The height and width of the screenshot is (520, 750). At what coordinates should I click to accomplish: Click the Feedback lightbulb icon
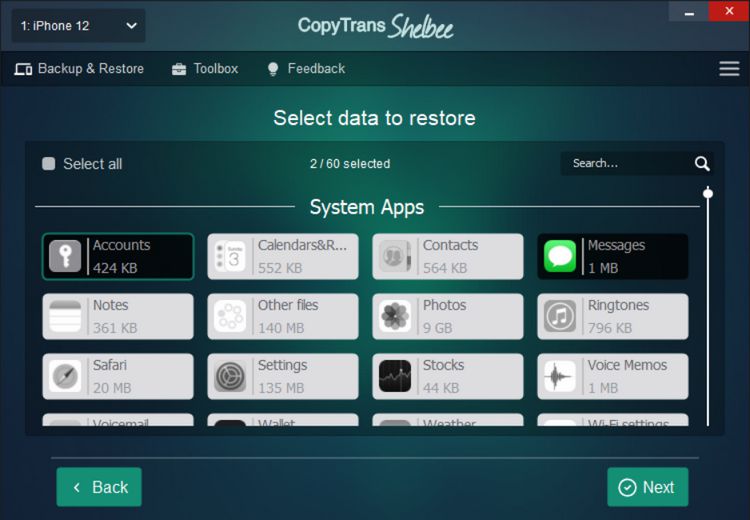(x=273, y=69)
